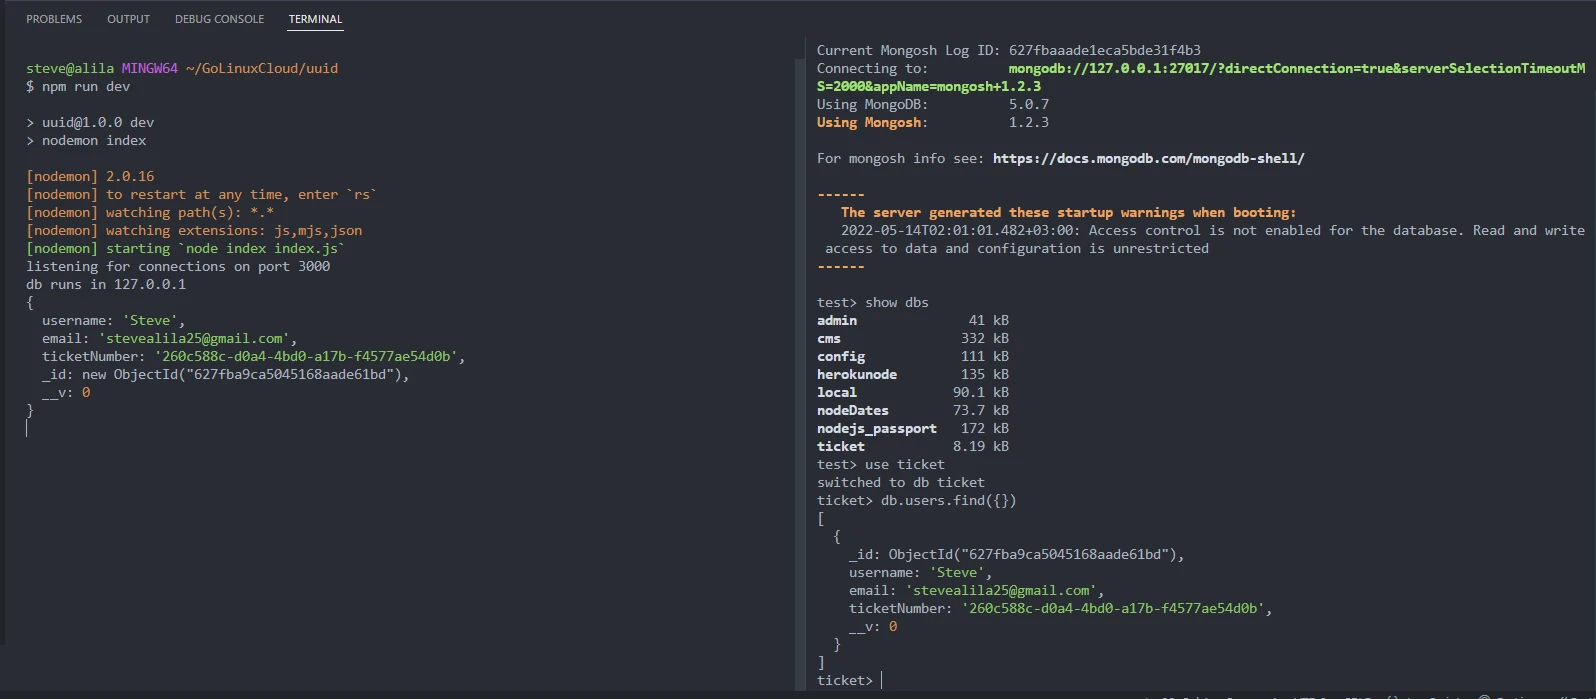
Task: Click the active TERMINAL tab
Action: 315,19
